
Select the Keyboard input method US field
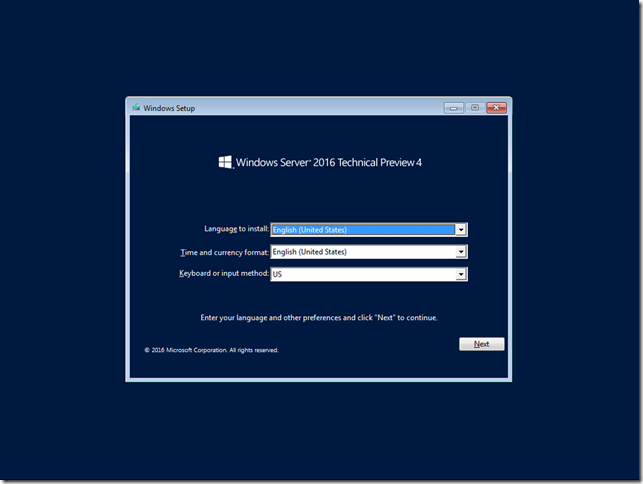(x=369, y=274)
